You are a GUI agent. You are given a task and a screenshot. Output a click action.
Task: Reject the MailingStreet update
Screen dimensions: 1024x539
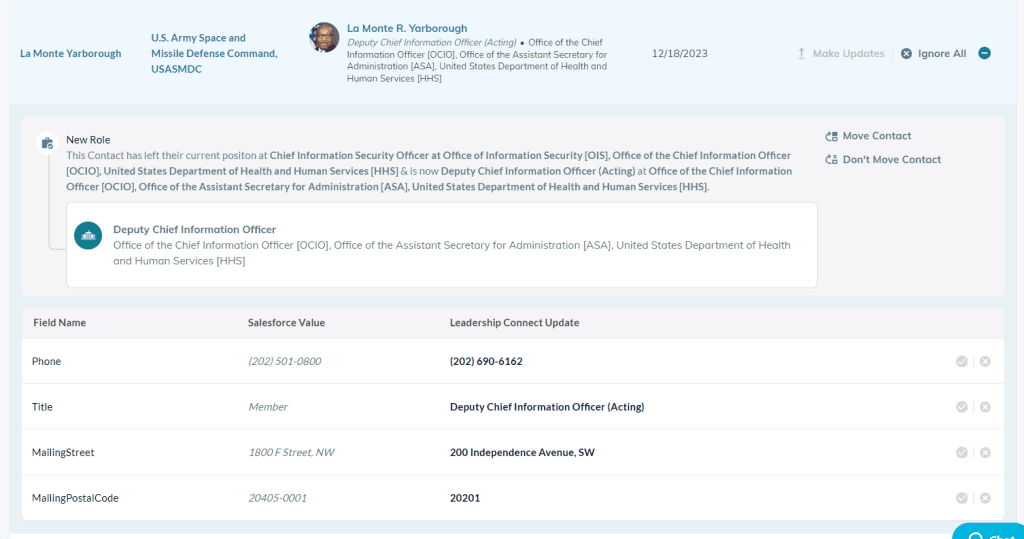tap(985, 453)
